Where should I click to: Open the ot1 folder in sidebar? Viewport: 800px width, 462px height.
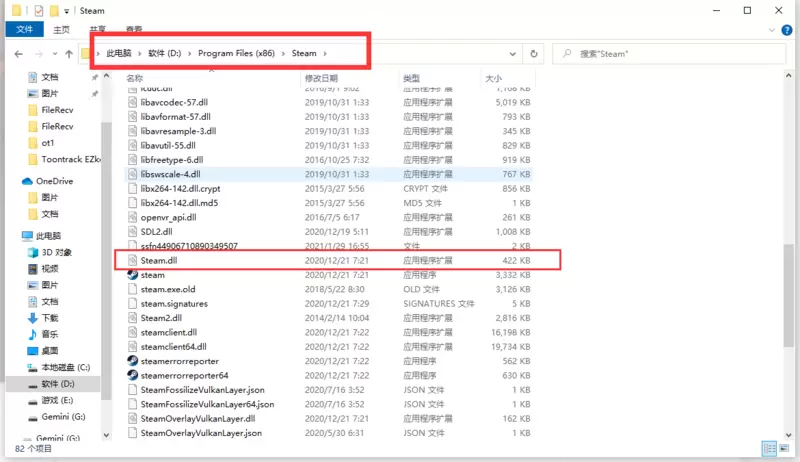point(47,143)
